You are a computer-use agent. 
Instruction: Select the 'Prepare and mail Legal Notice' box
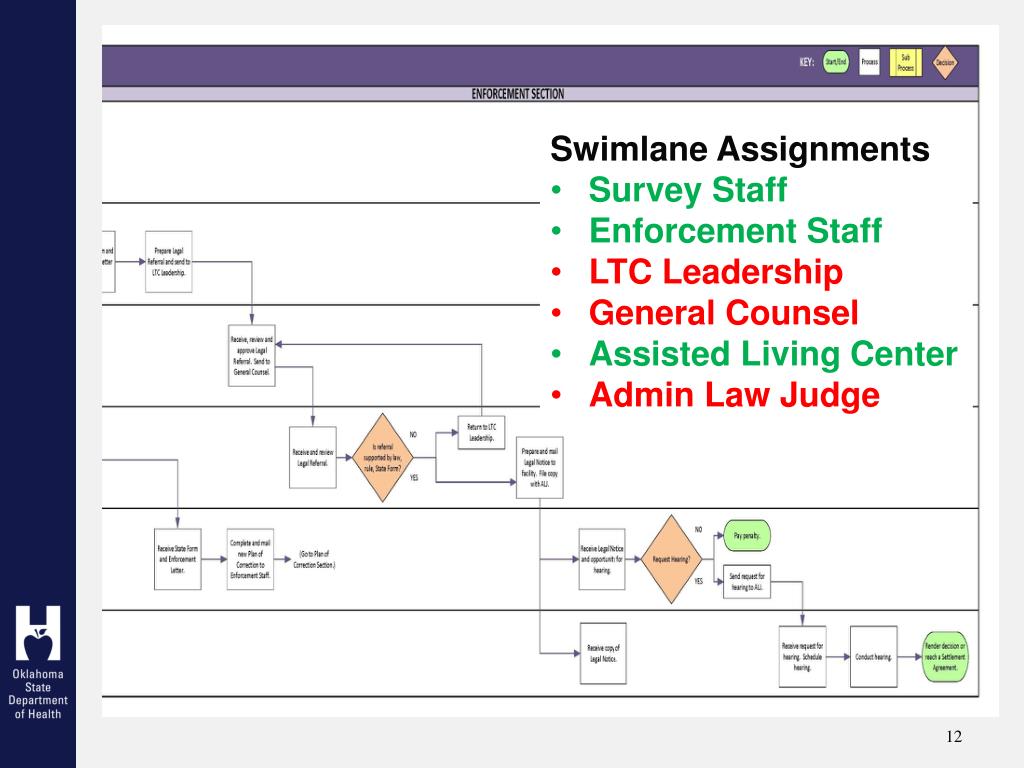[539, 468]
